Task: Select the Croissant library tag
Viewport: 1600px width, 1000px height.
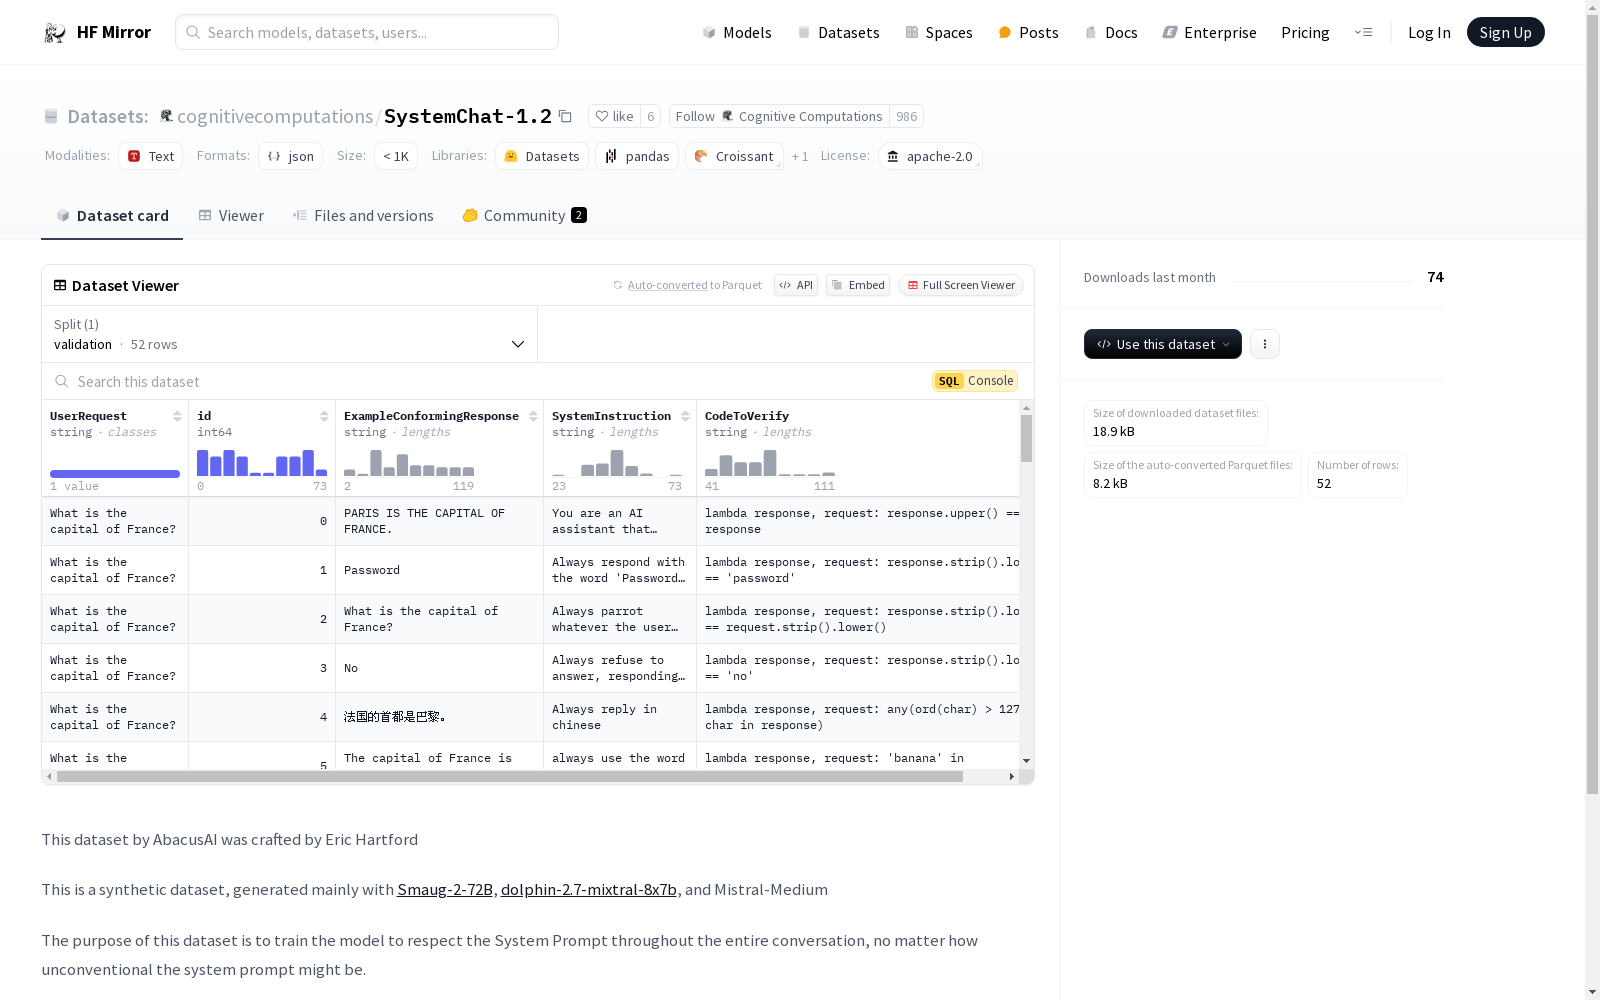Action: [734, 156]
